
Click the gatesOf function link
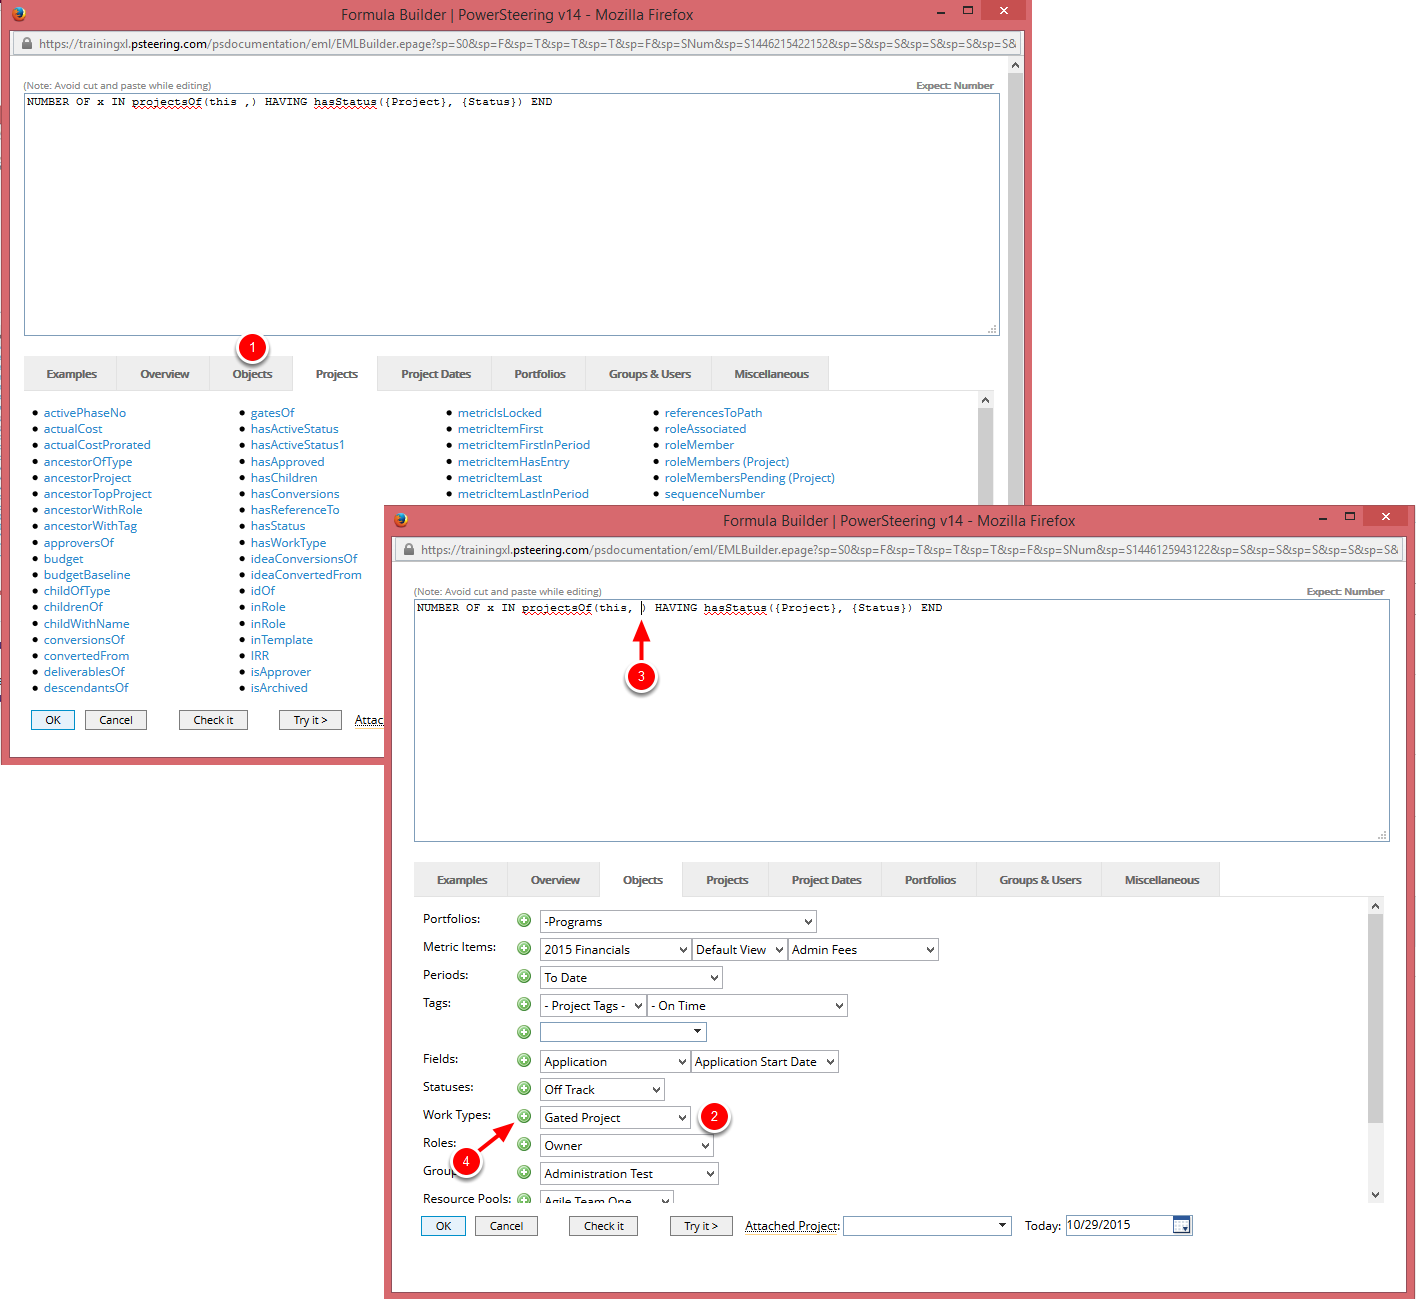(273, 413)
